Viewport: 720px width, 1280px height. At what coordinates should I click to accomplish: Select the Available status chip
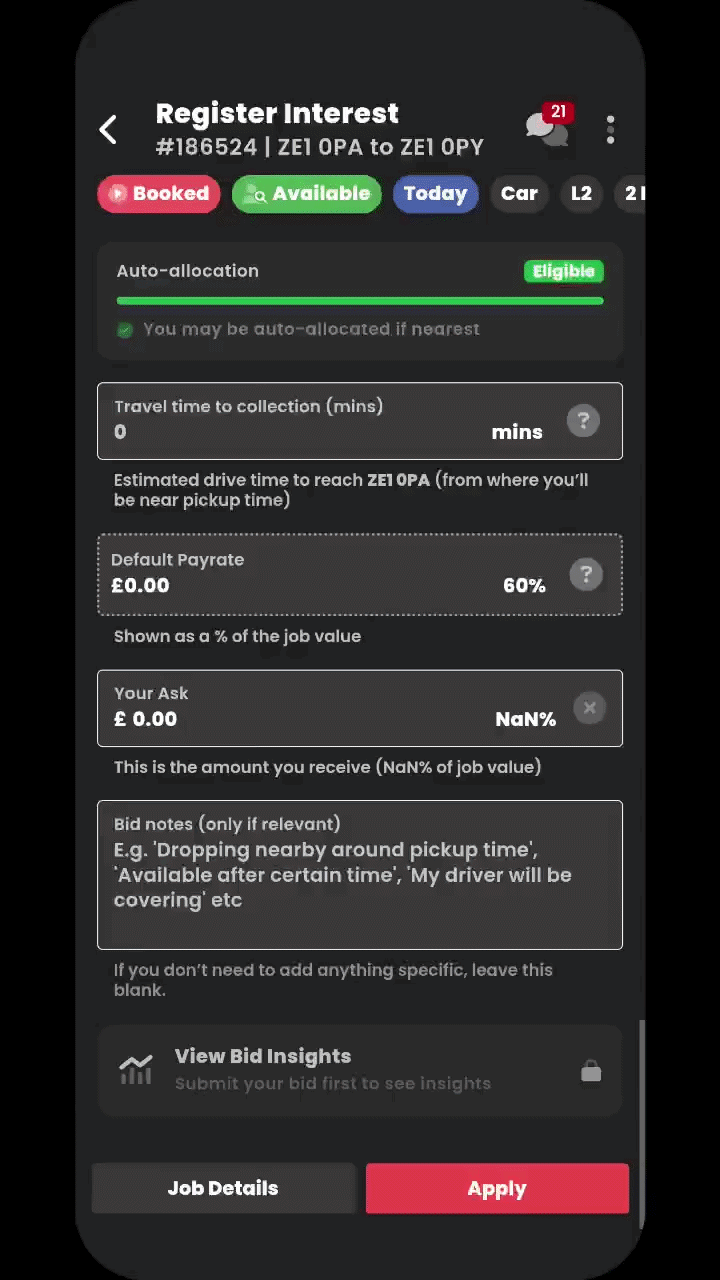click(x=307, y=194)
